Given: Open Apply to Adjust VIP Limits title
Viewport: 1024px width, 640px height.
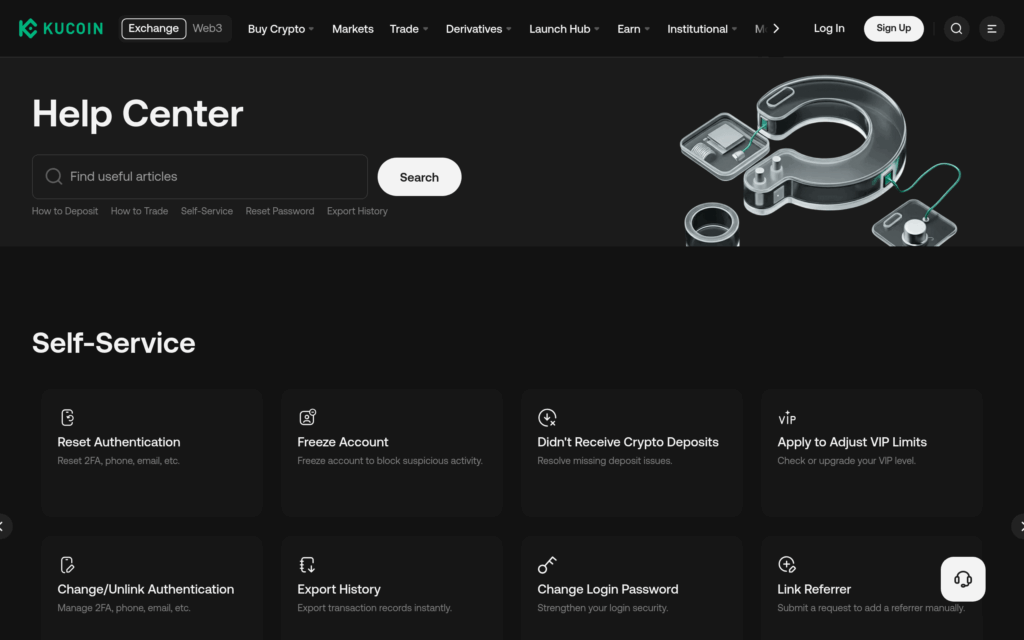Looking at the screenshot, I should (852, 442).
